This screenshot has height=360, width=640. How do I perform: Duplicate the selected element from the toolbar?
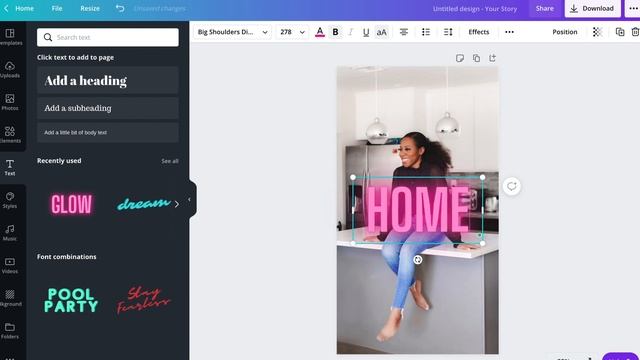coord(620,32)
